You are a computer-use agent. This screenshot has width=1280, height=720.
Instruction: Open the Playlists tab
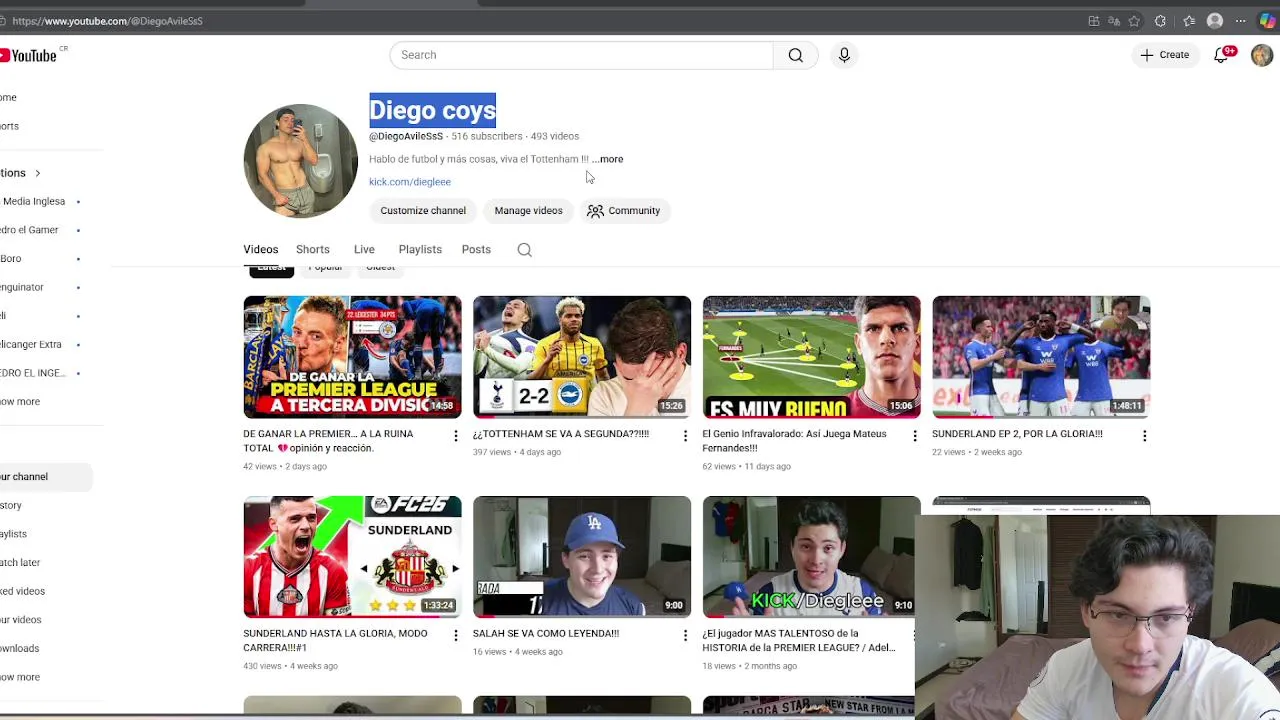tap(420, 250)
